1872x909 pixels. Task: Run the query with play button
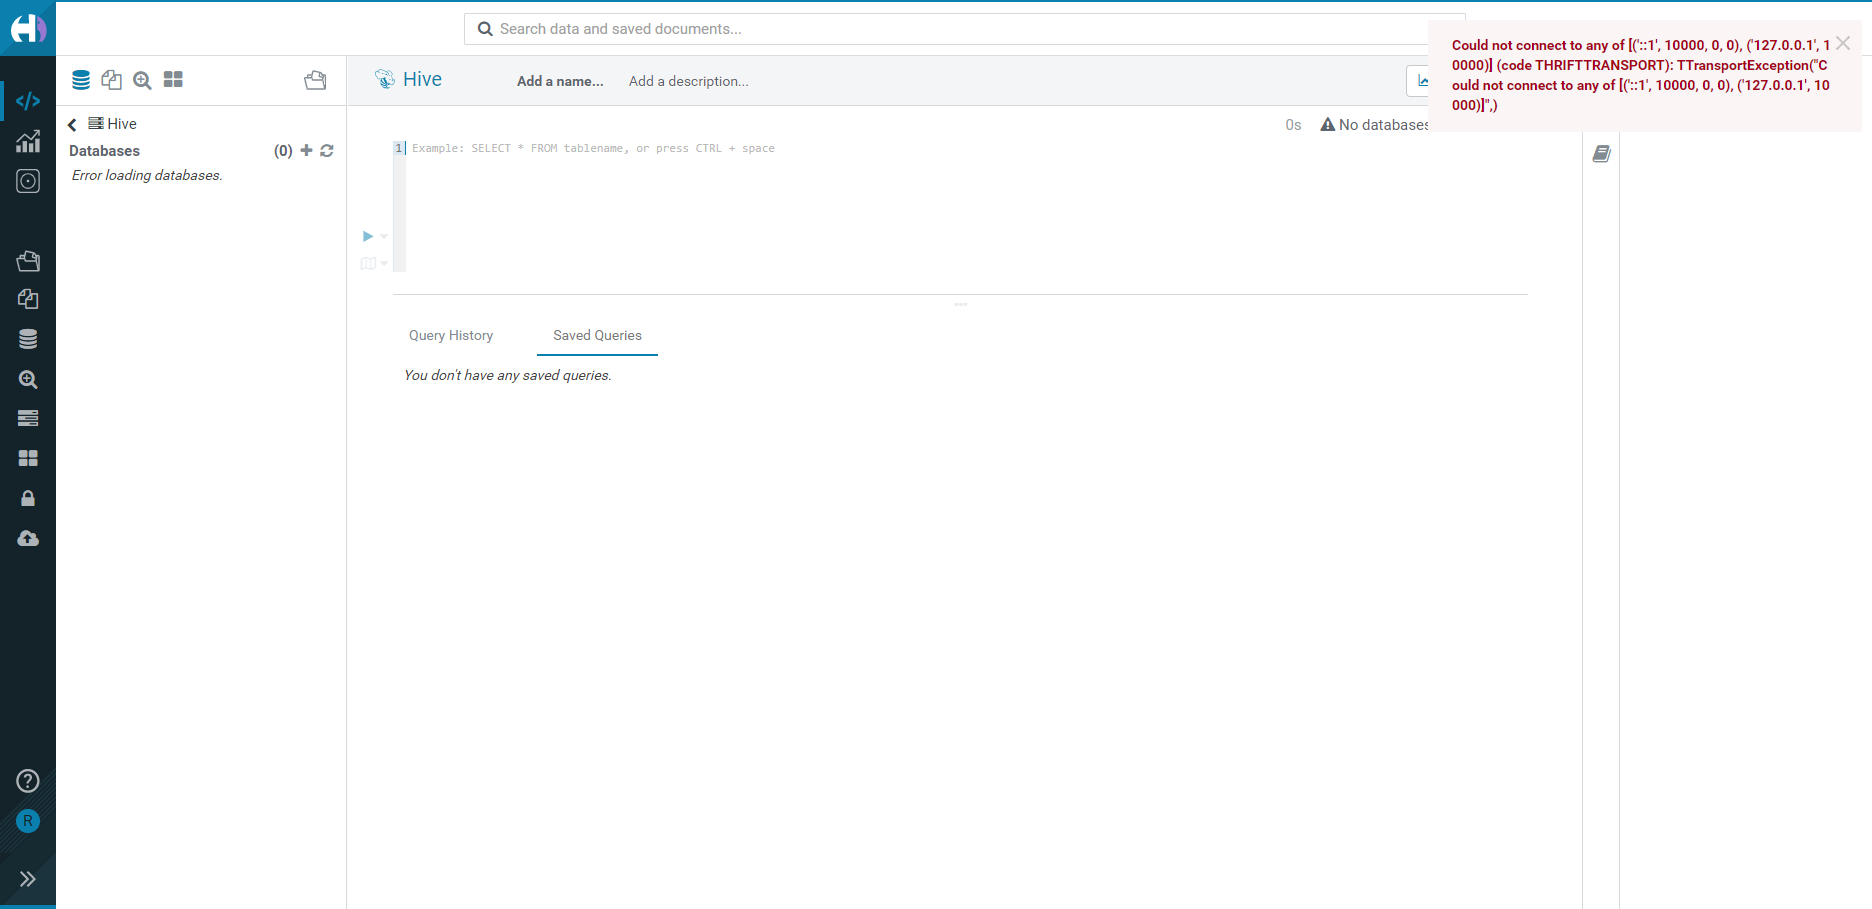point(368,236)
